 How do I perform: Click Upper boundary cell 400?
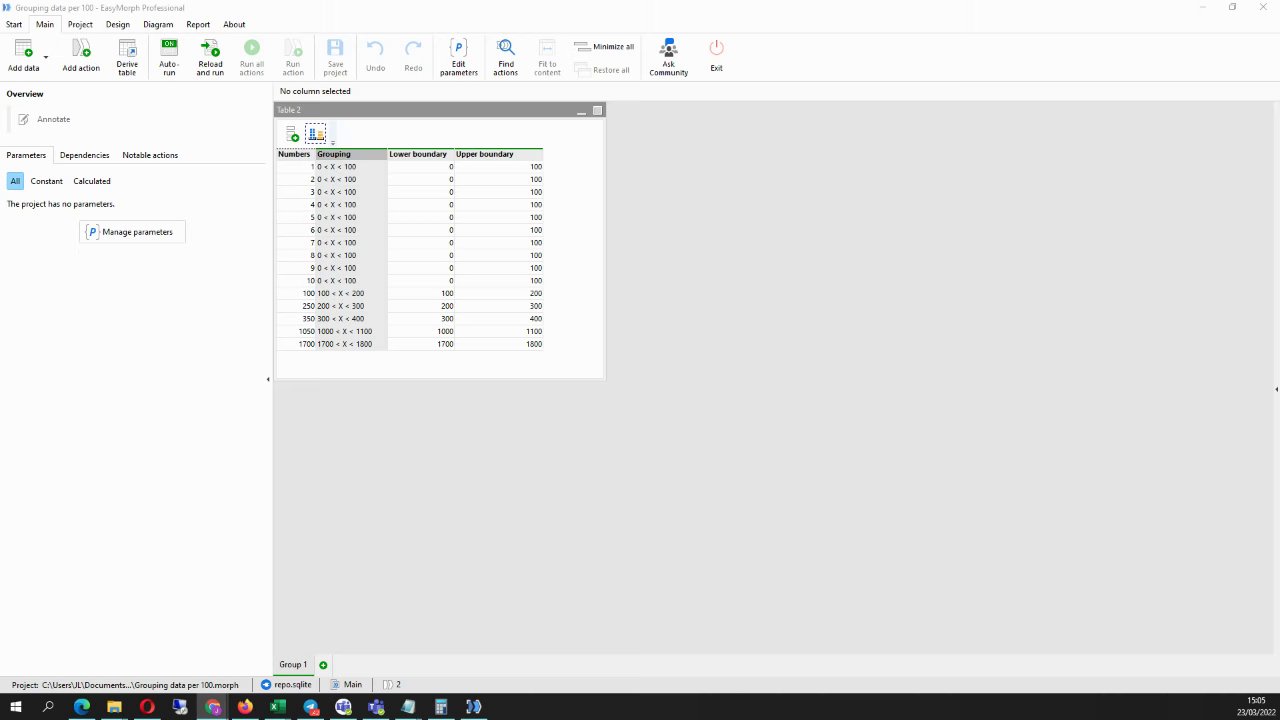click(499, 318)
